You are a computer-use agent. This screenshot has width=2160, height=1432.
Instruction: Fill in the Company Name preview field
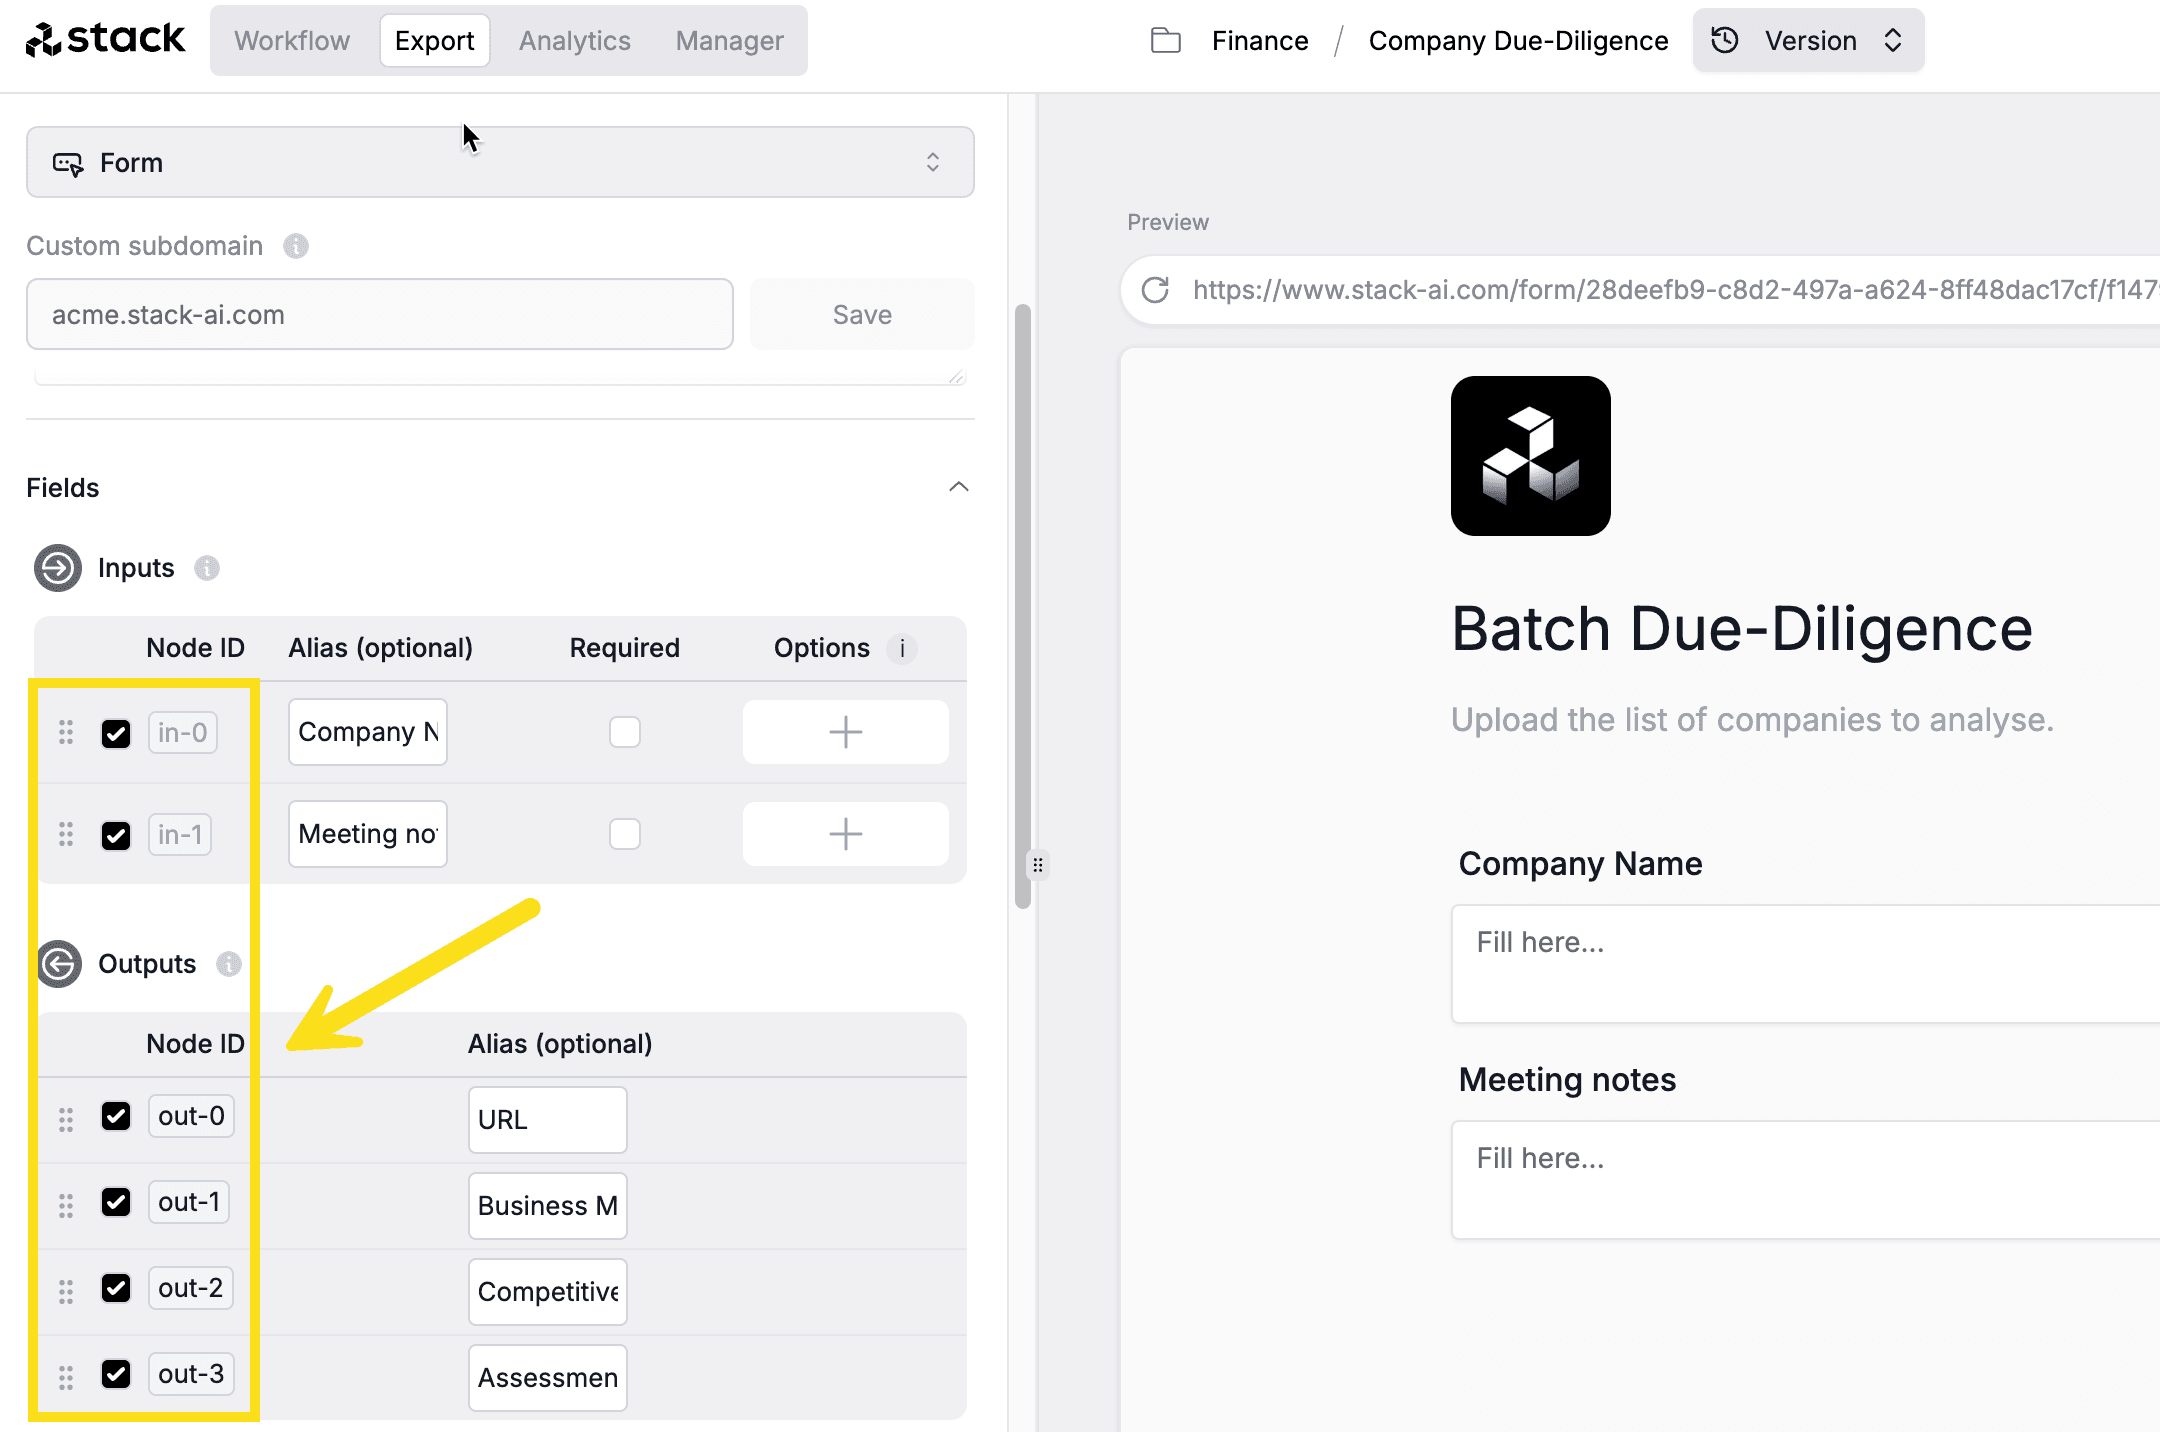(x=1806, y=964)
